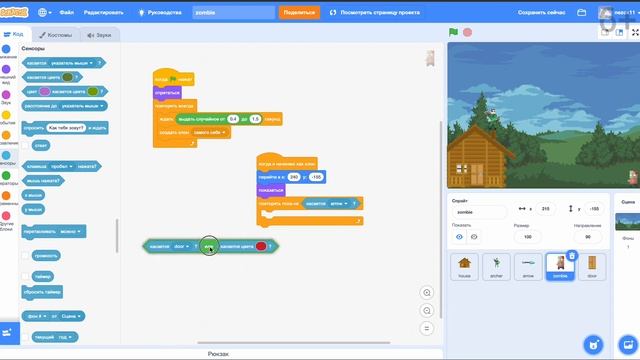Open the Внешний вид (Looks) block category

7,74
